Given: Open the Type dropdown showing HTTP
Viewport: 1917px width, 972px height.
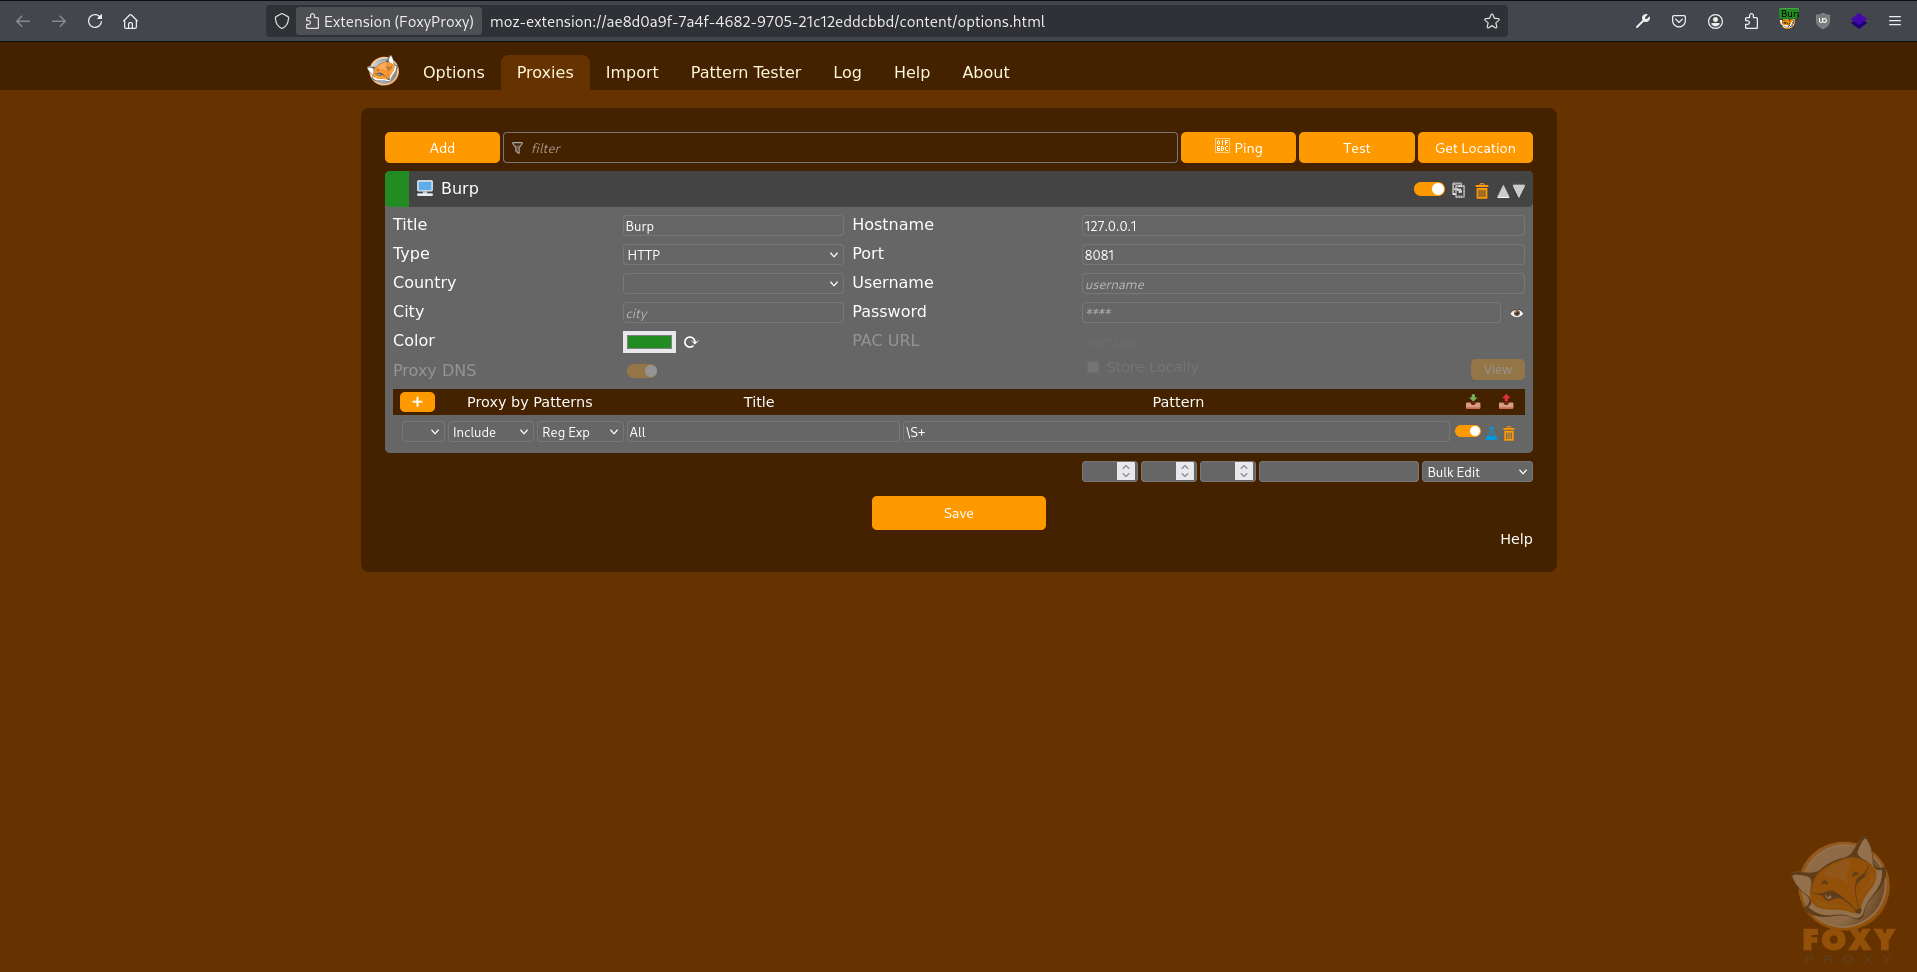Looking at the screenshot, I should [x=733, y=255].
